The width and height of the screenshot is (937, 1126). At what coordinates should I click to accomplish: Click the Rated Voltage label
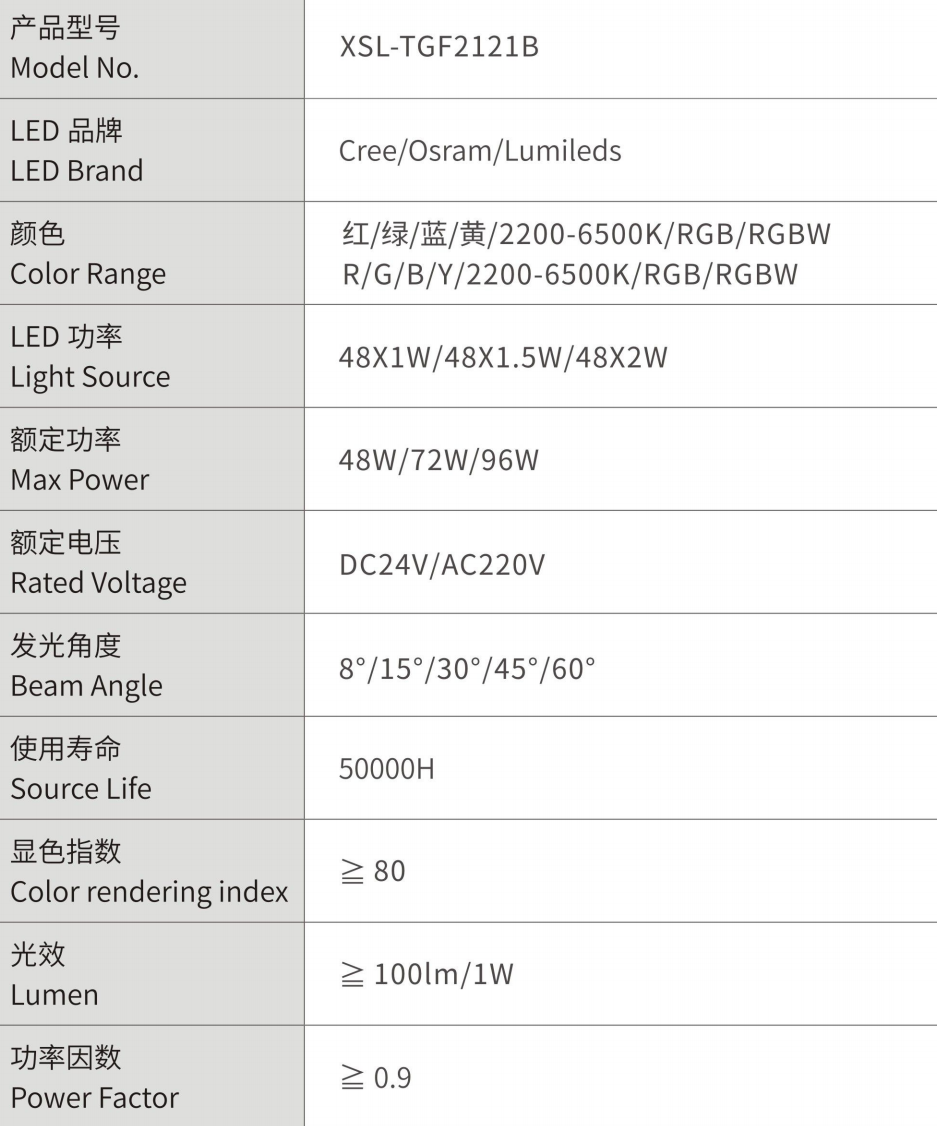pos(98,583)
